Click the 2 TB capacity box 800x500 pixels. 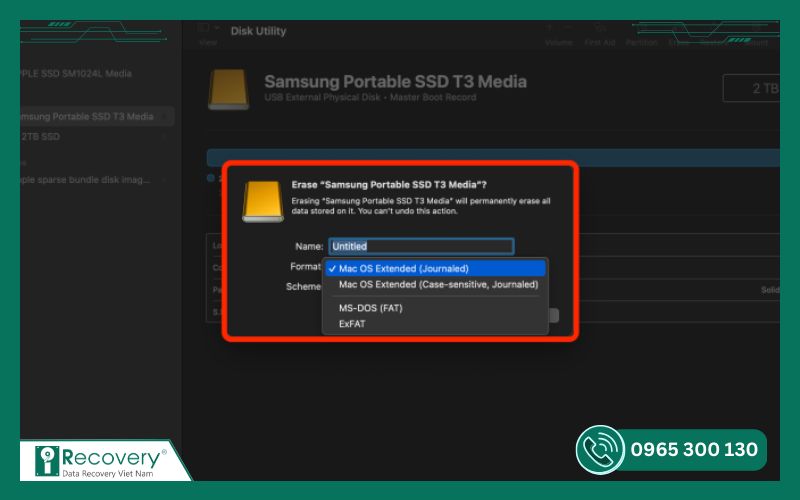752,88
